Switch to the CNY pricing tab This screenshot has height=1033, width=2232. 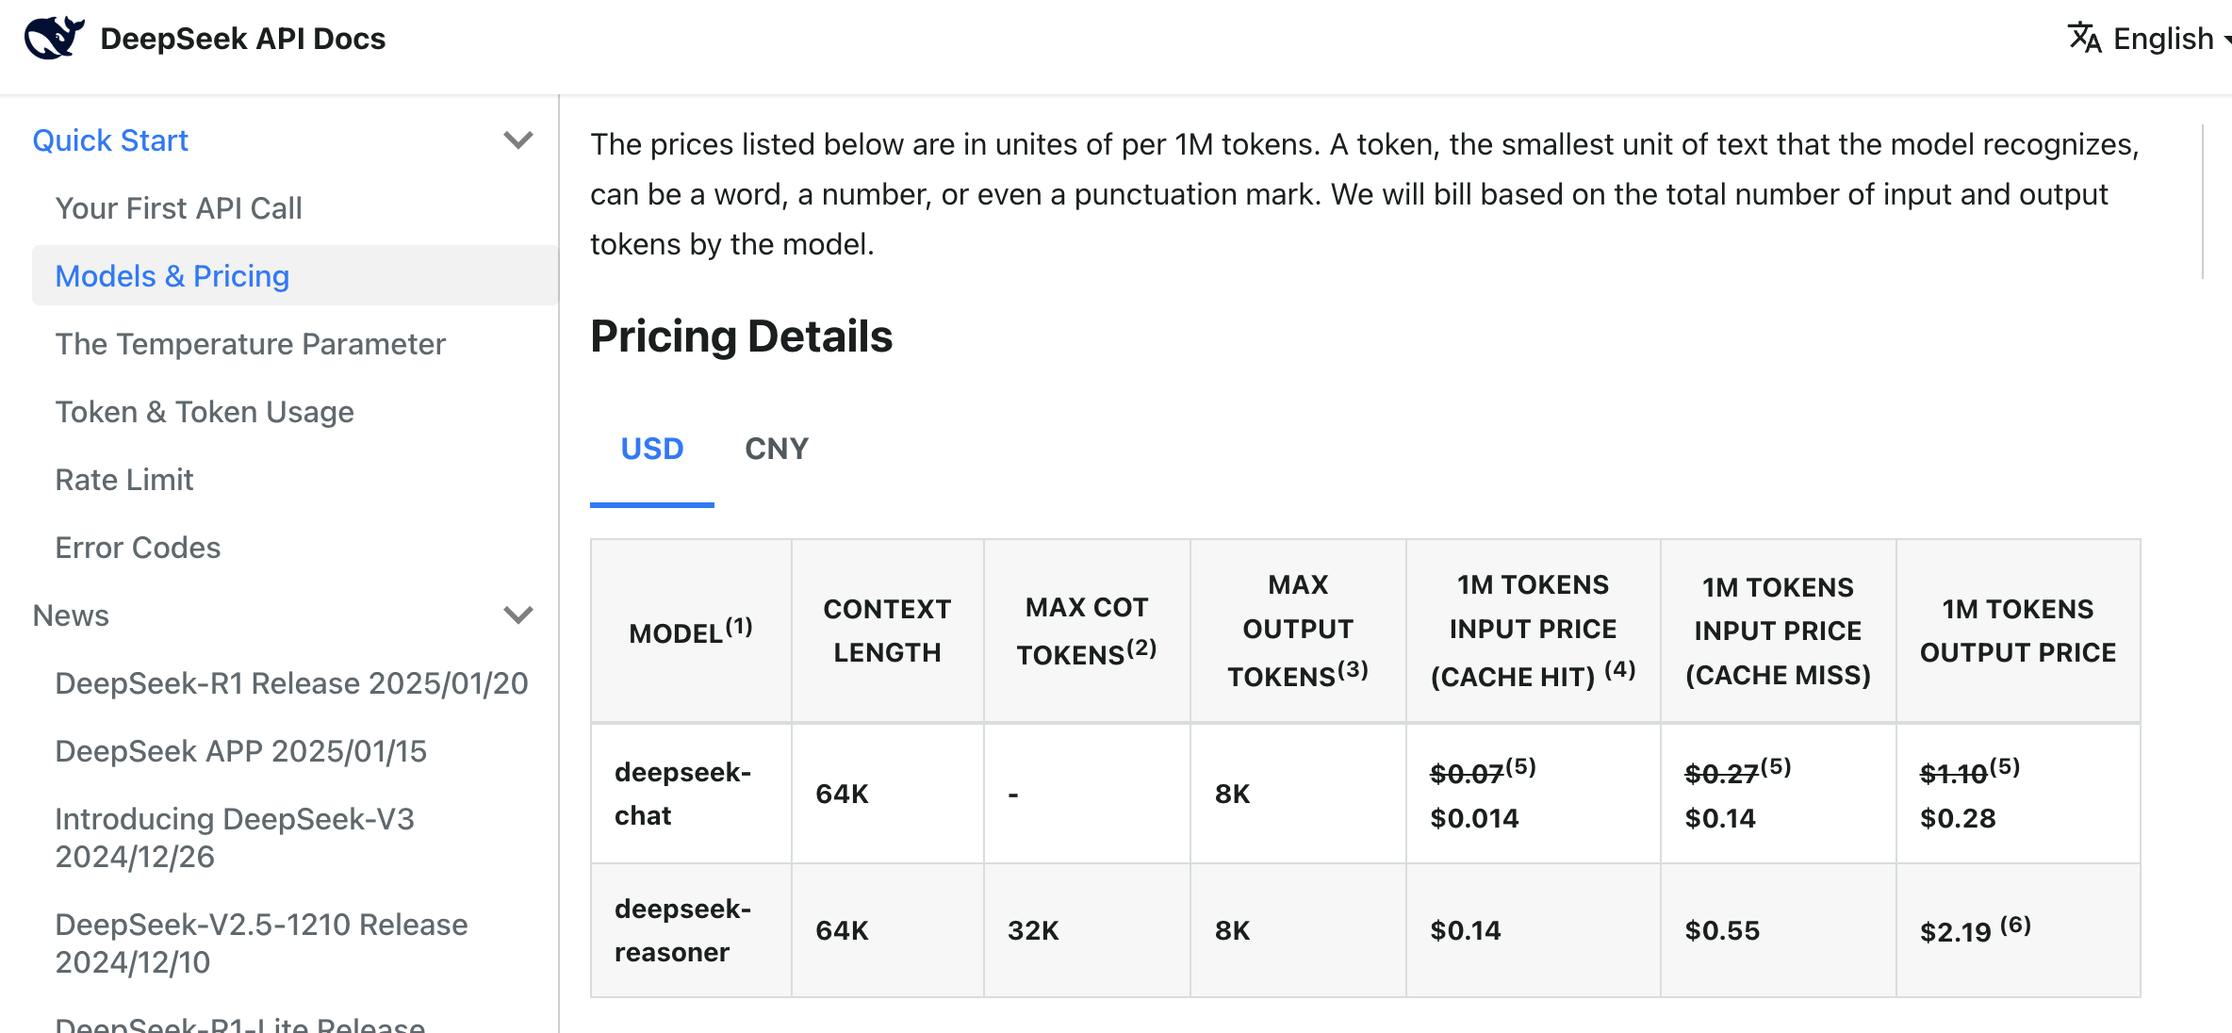tap(776, 449)
